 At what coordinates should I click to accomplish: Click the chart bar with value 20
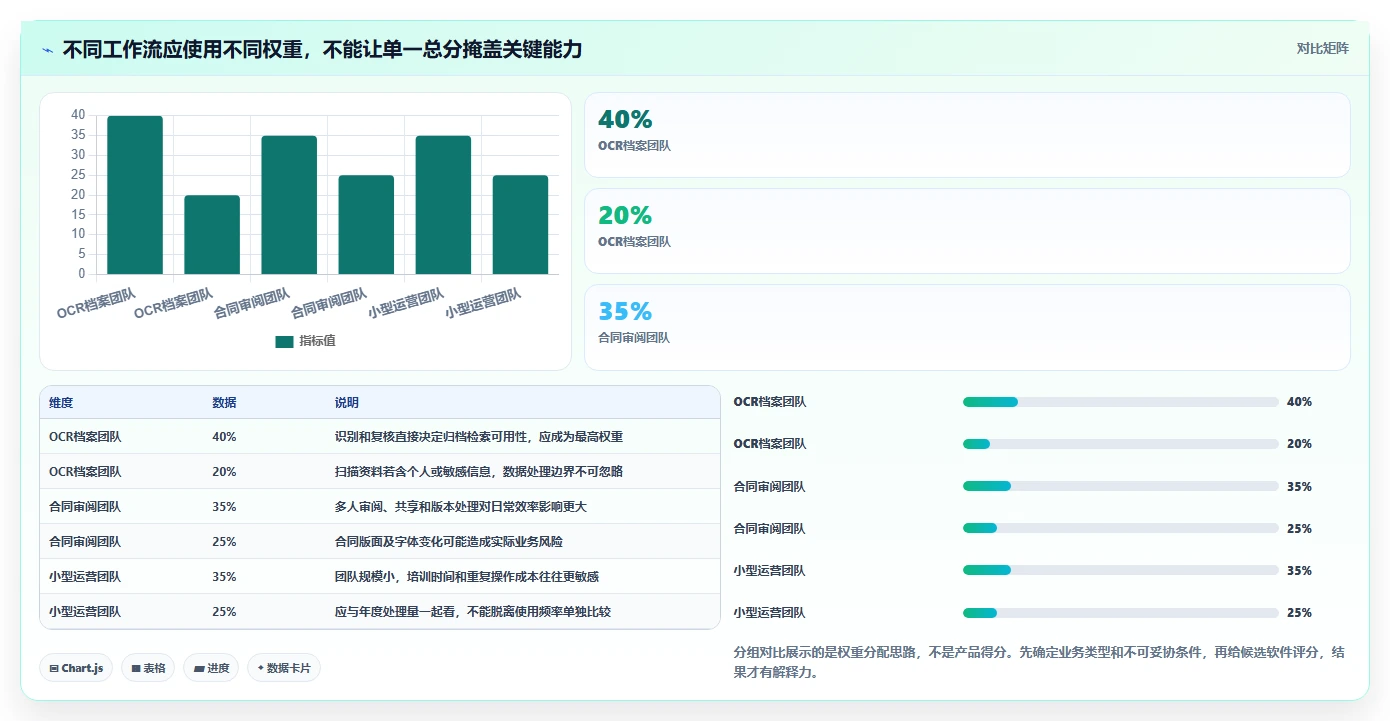tap(212, 235)
